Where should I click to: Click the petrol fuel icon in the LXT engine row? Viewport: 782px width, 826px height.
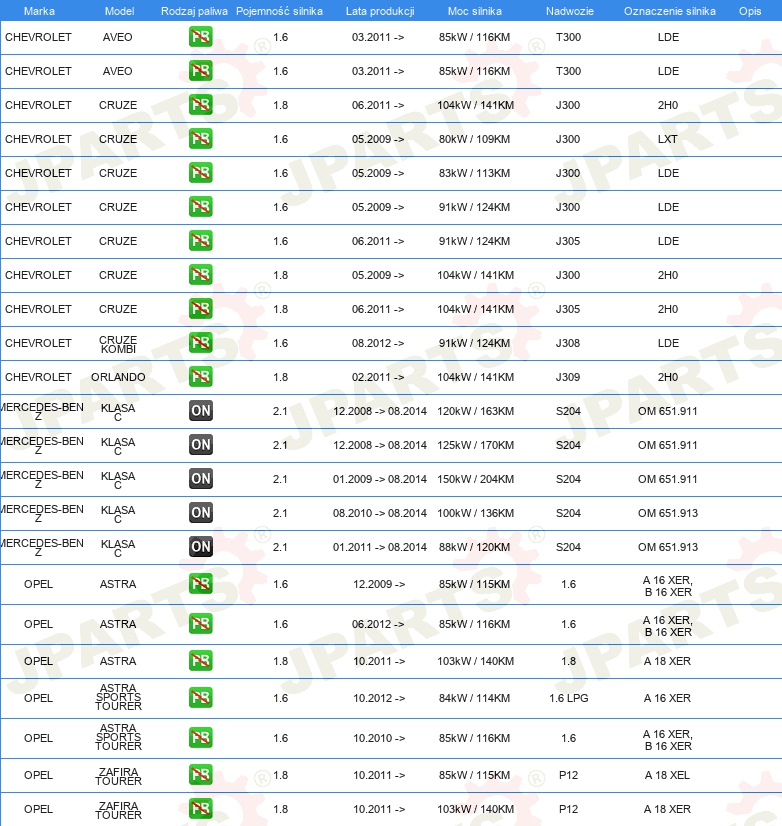[x=201, y=139]
